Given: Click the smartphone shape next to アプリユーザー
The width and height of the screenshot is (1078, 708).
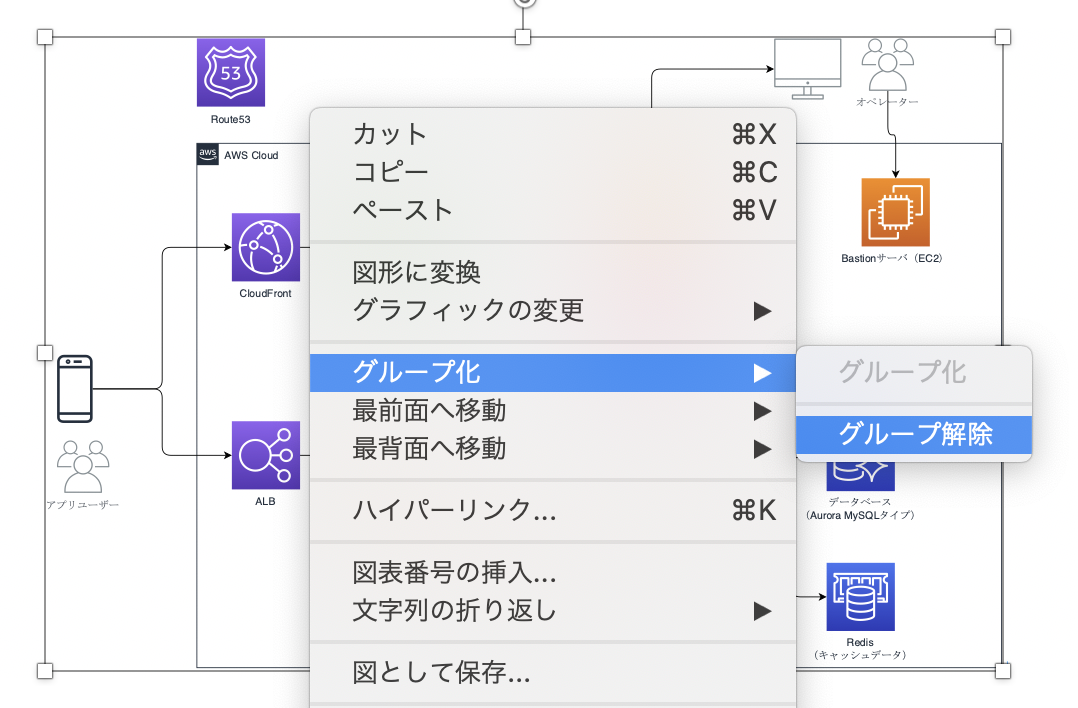Looking at the screenshot, I should click(x=75, y=390).
